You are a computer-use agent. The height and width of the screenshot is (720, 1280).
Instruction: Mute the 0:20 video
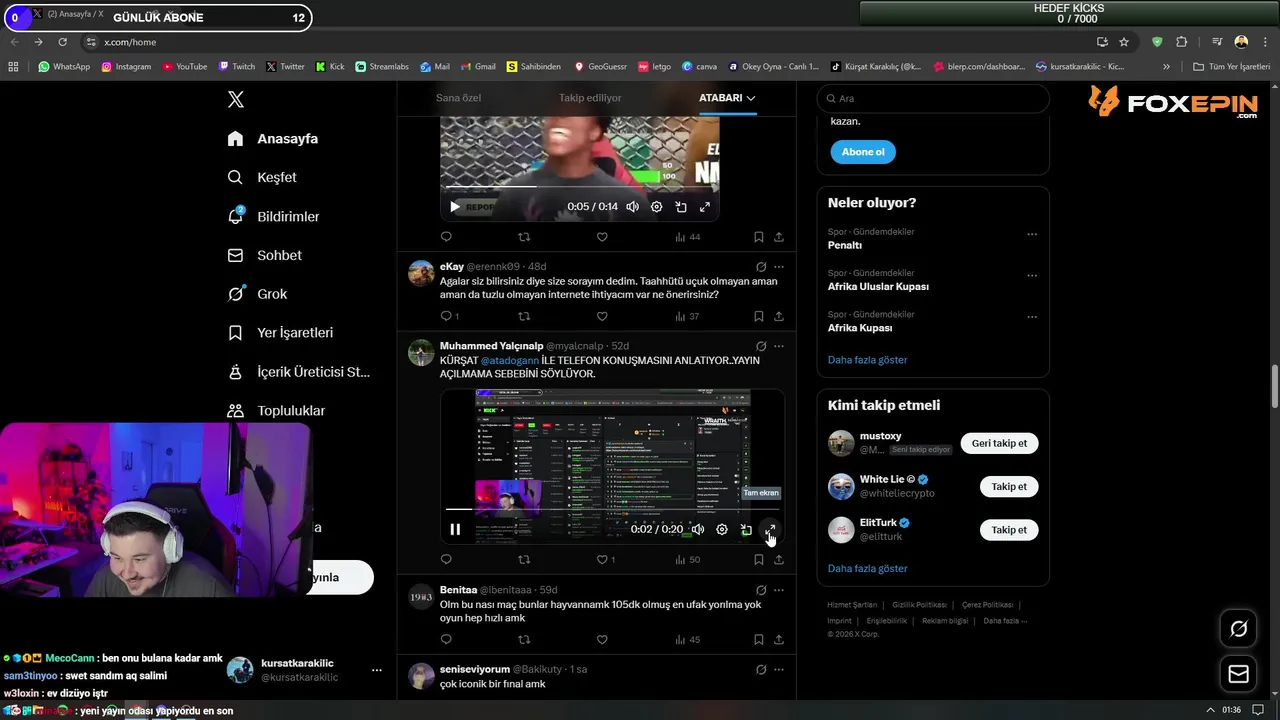698,529
